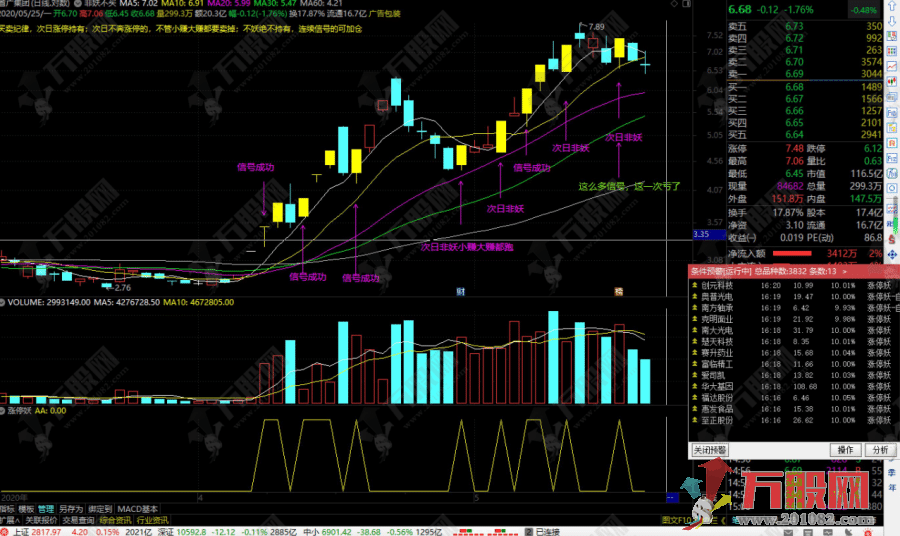Click the F10 info icon in right sidebar
900x536 pixels.
[892, 112]
